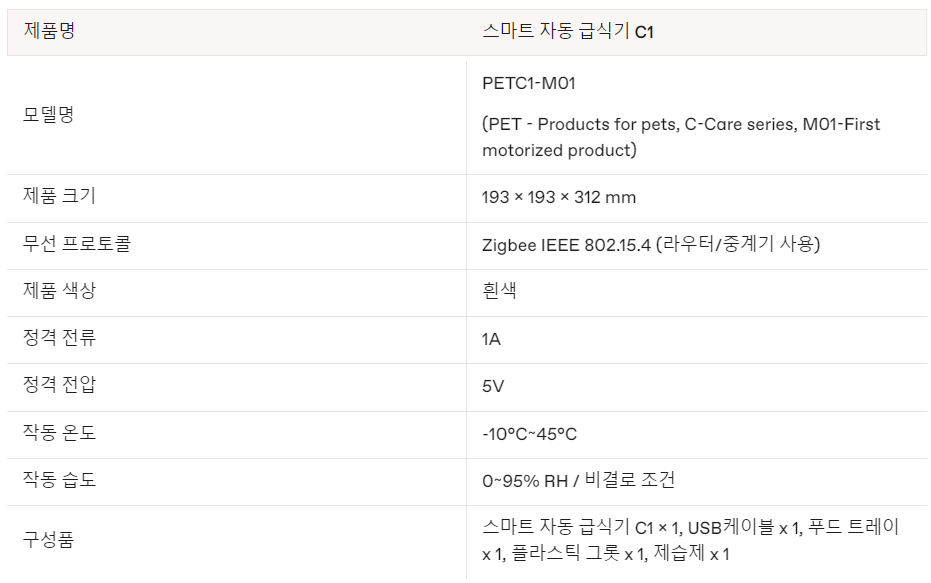This screenshot has width=931, height=583.
Task: Click the 정격 전류 row label
Action: [59, 338]
